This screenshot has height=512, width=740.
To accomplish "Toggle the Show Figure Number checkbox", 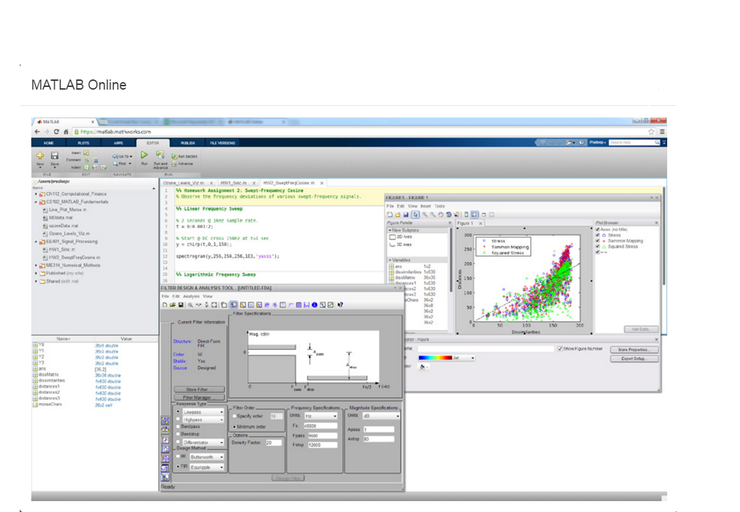I will [x=560, y=349].
